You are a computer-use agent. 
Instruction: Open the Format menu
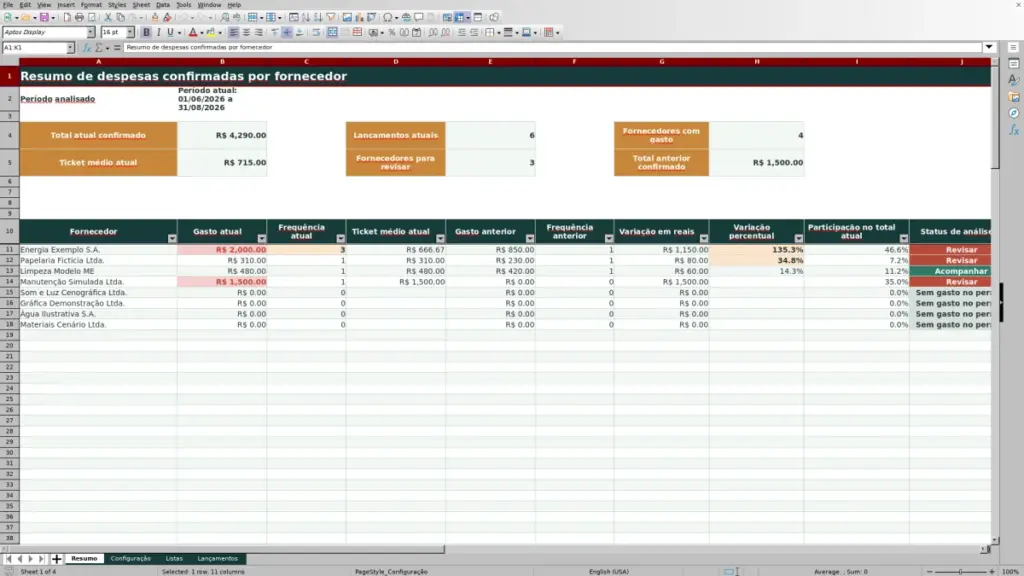[x=91, y=5]
